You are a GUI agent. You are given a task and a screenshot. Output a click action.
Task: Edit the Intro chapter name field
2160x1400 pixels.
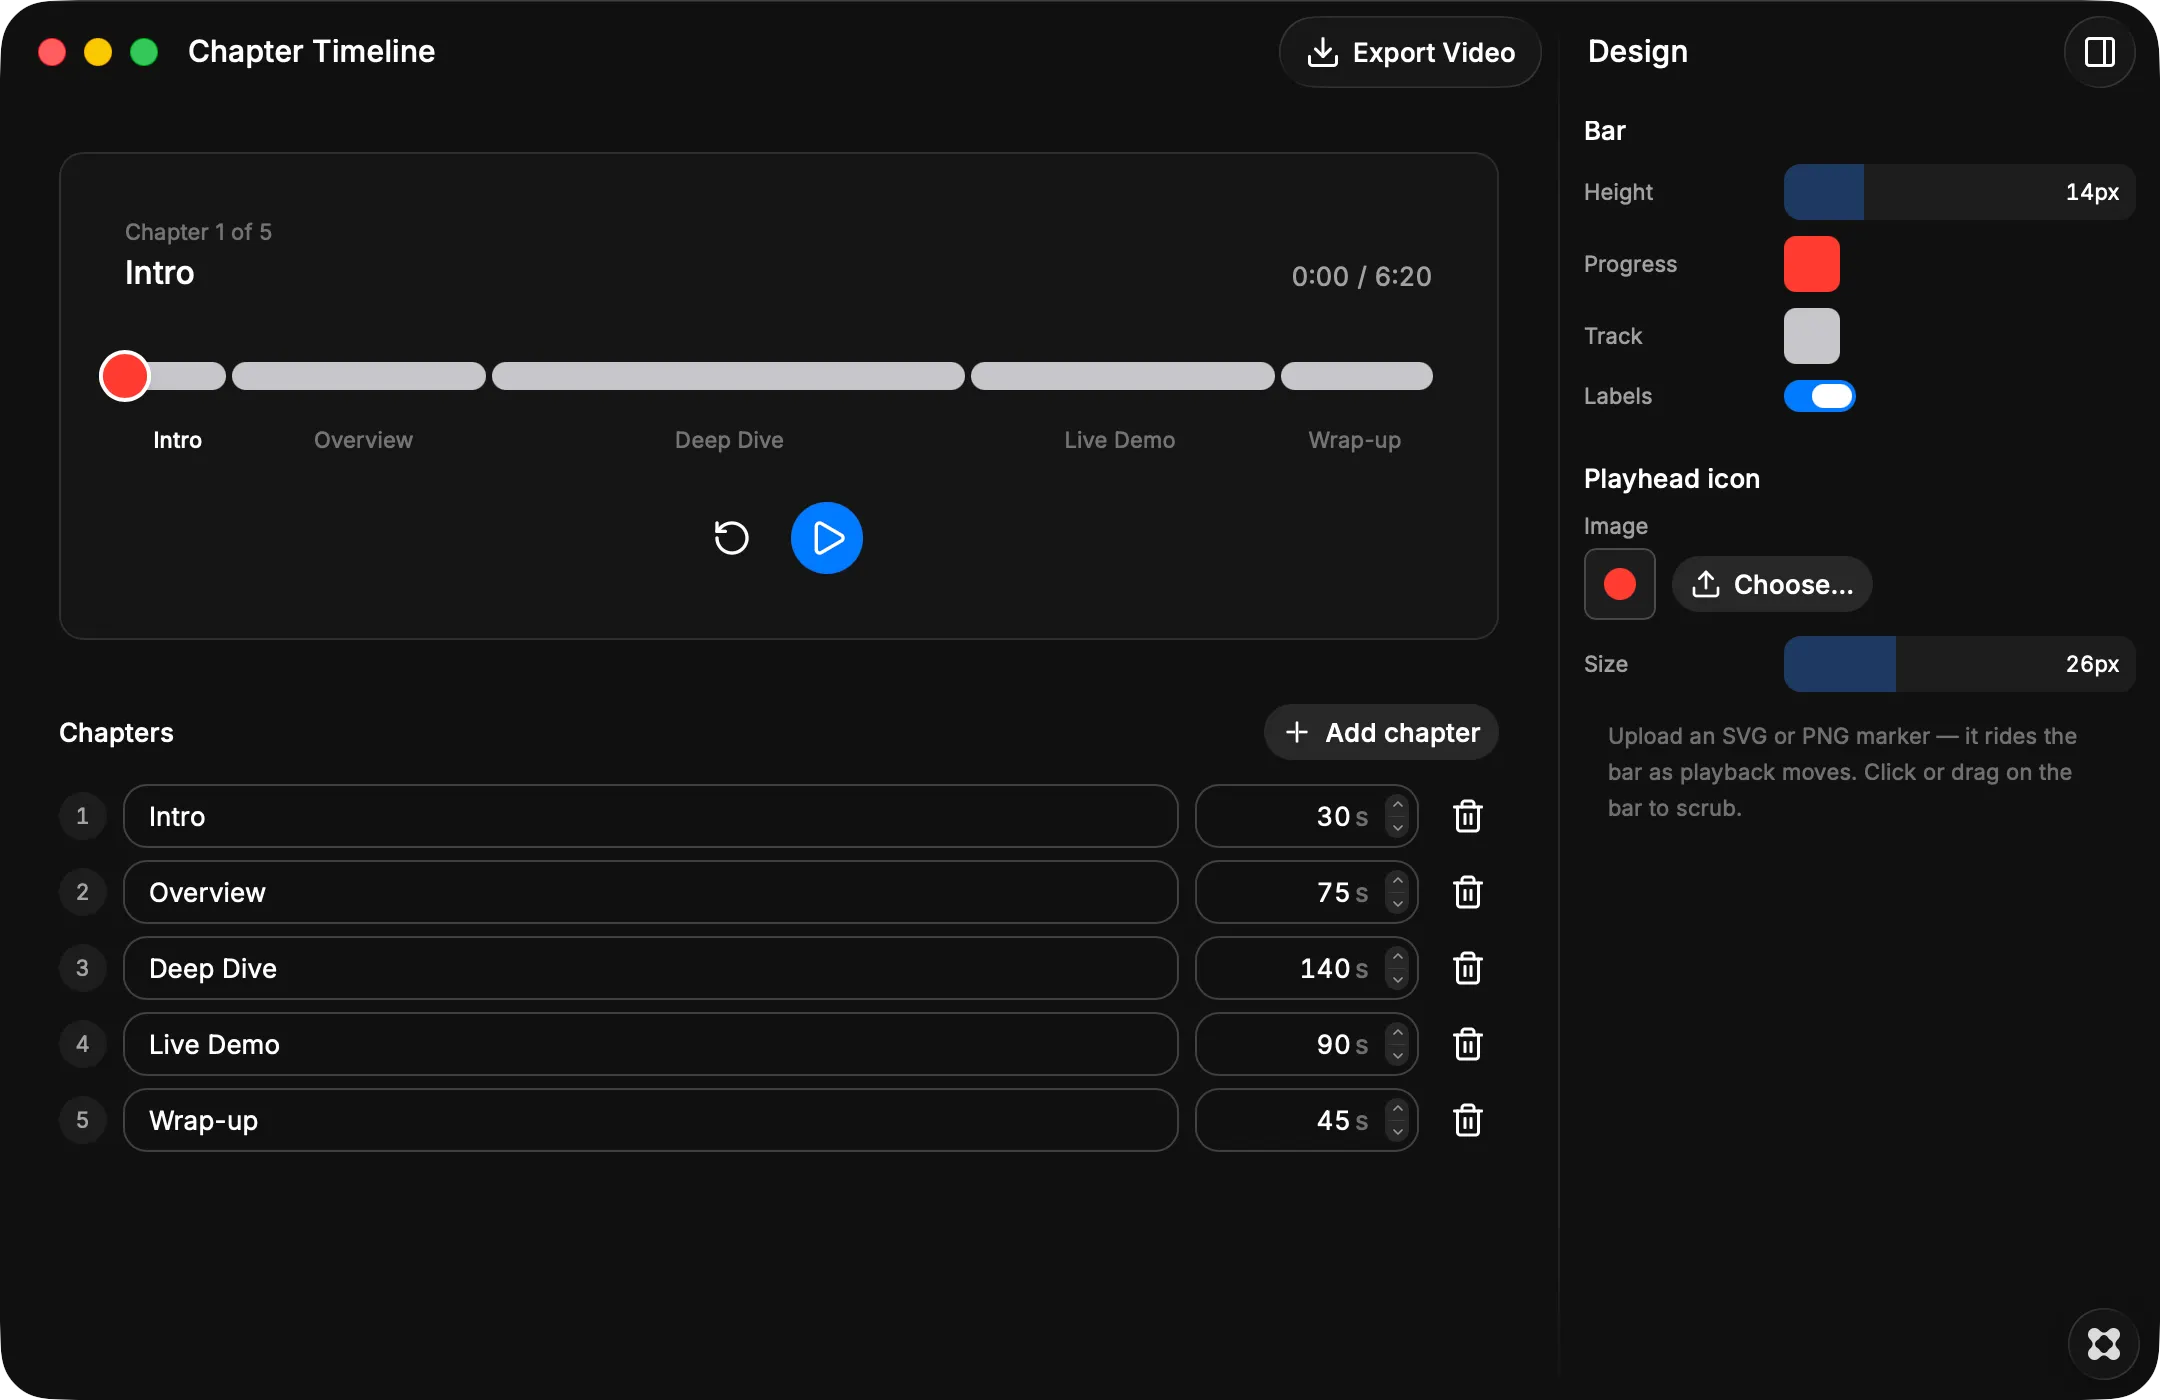(651, 816)
